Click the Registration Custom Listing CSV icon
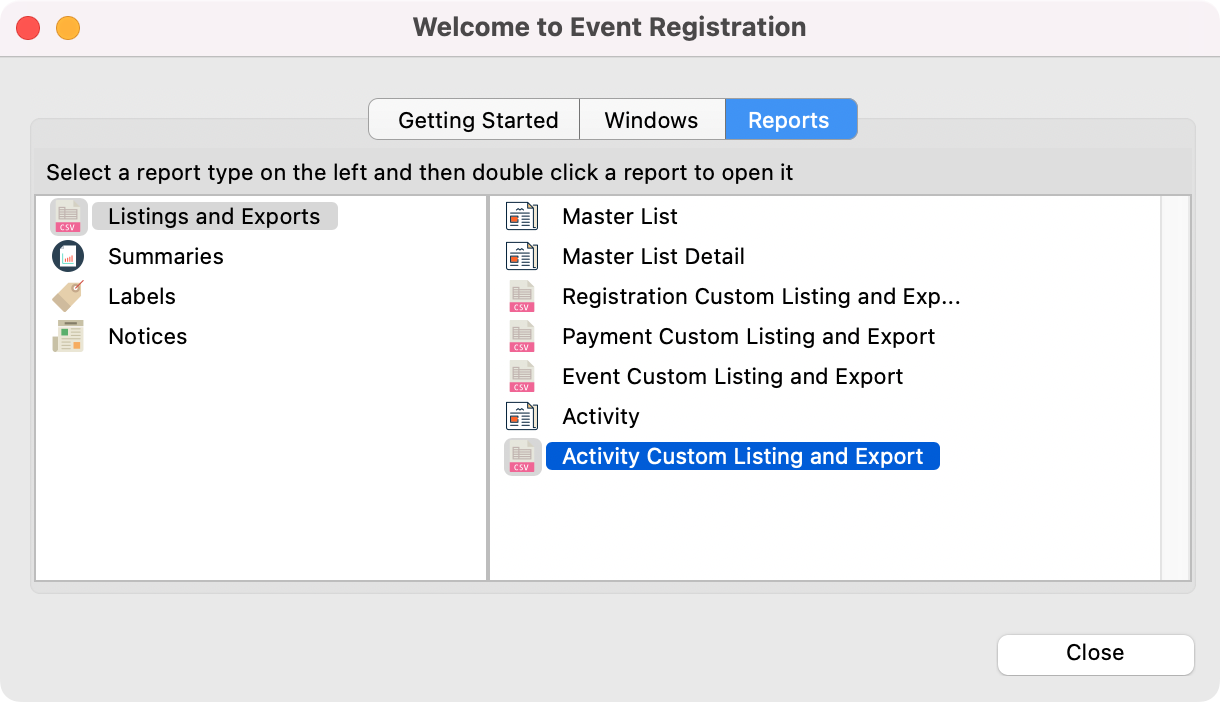 coord(522,297)
